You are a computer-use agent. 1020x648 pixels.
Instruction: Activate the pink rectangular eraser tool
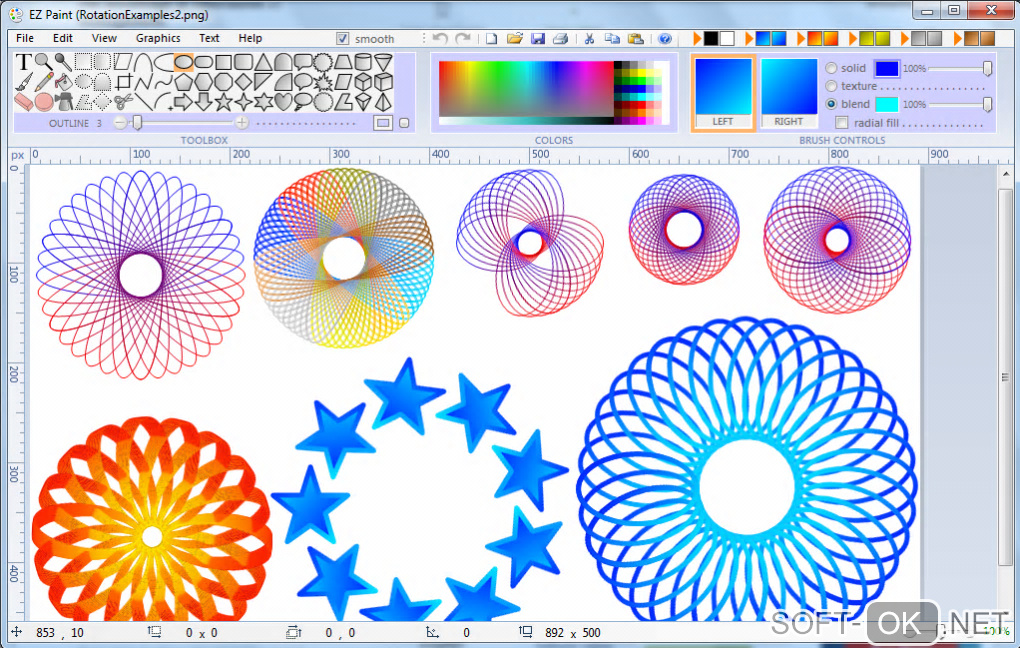pos(23,101)
